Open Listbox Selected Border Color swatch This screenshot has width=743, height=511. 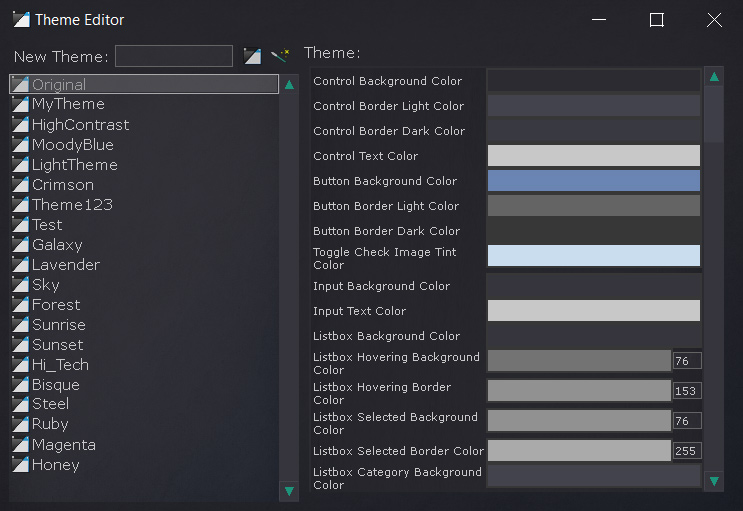tap(579, 450)
